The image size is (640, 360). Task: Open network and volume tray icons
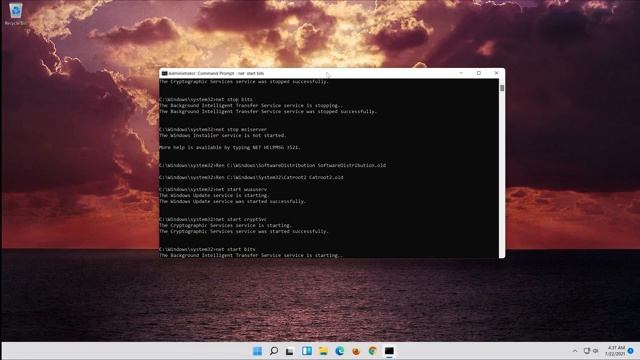click(591, 351)
